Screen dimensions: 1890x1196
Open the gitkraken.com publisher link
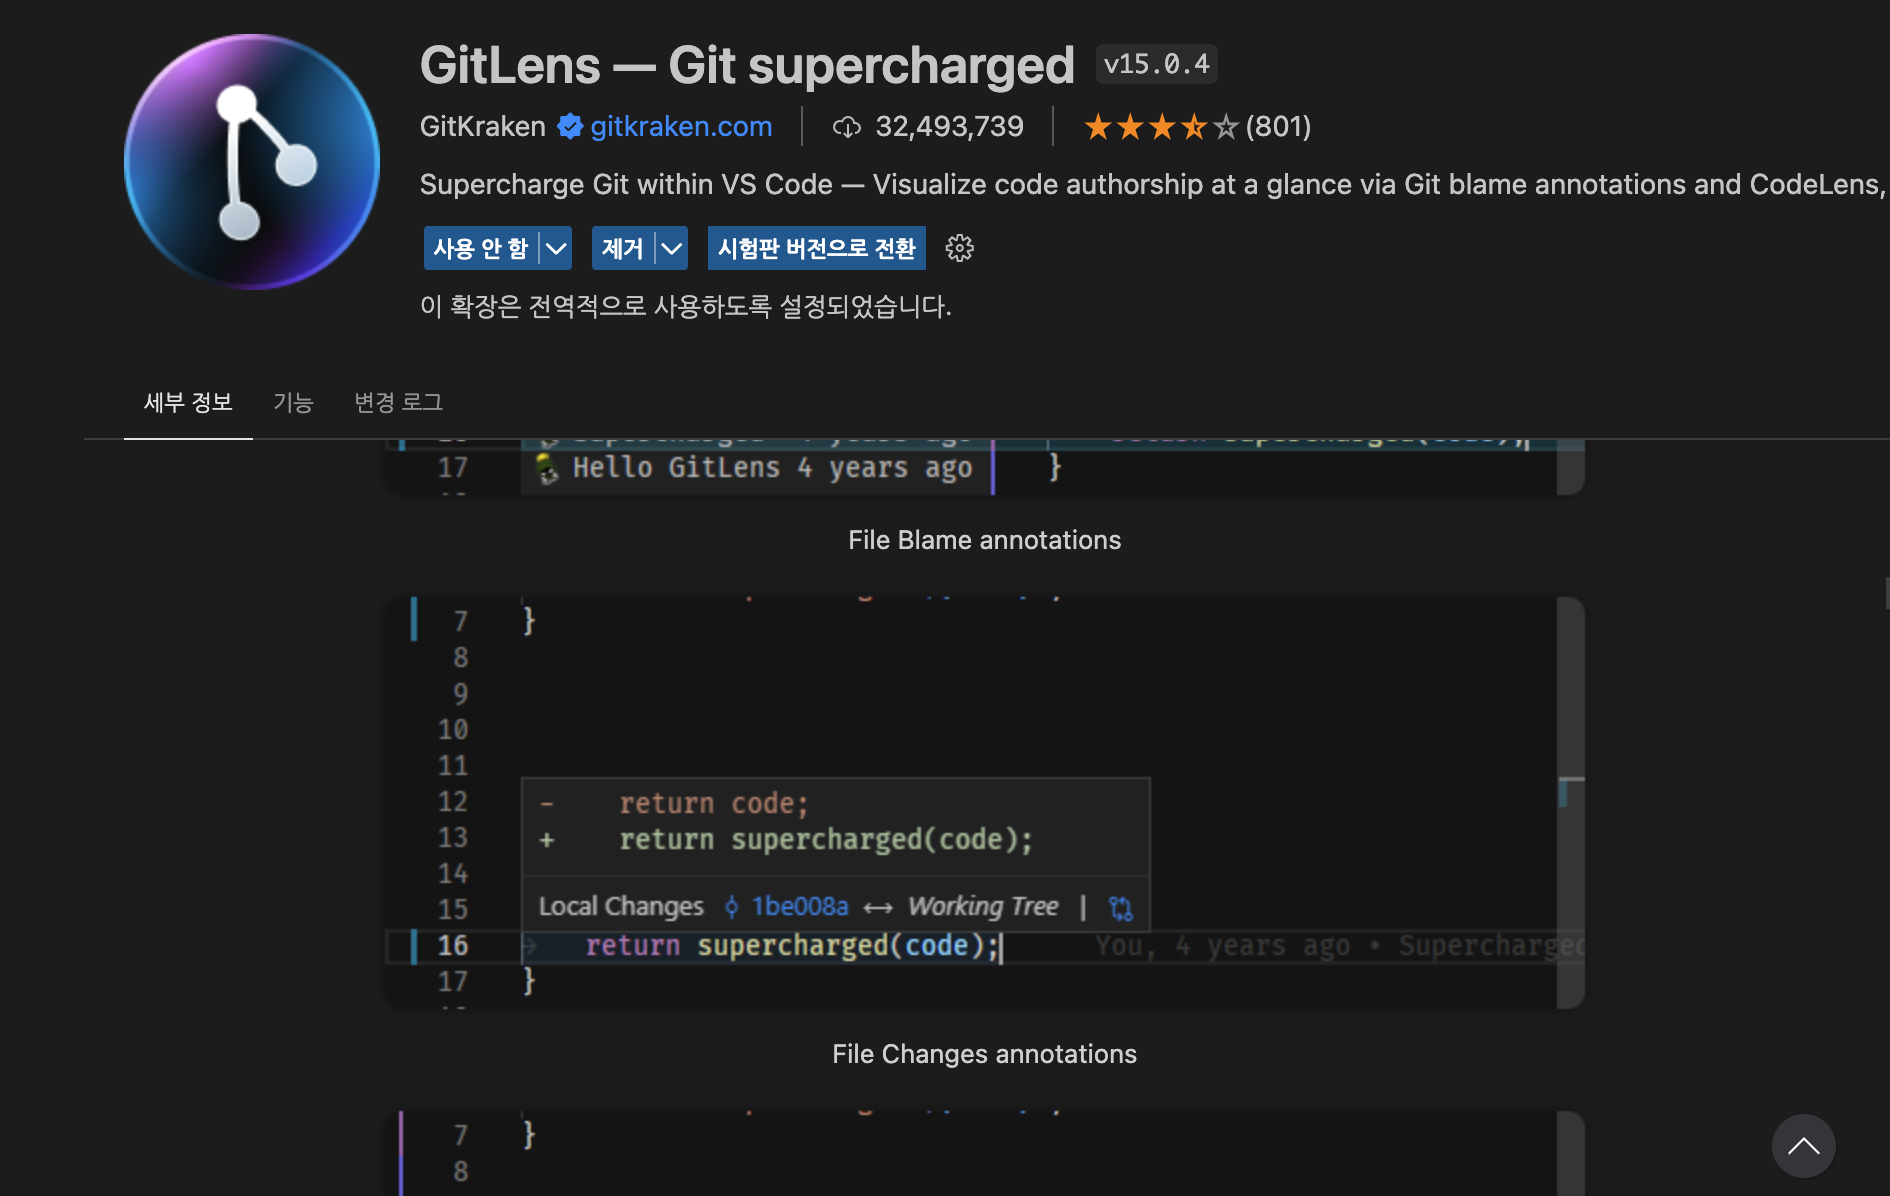pos(681,127)
